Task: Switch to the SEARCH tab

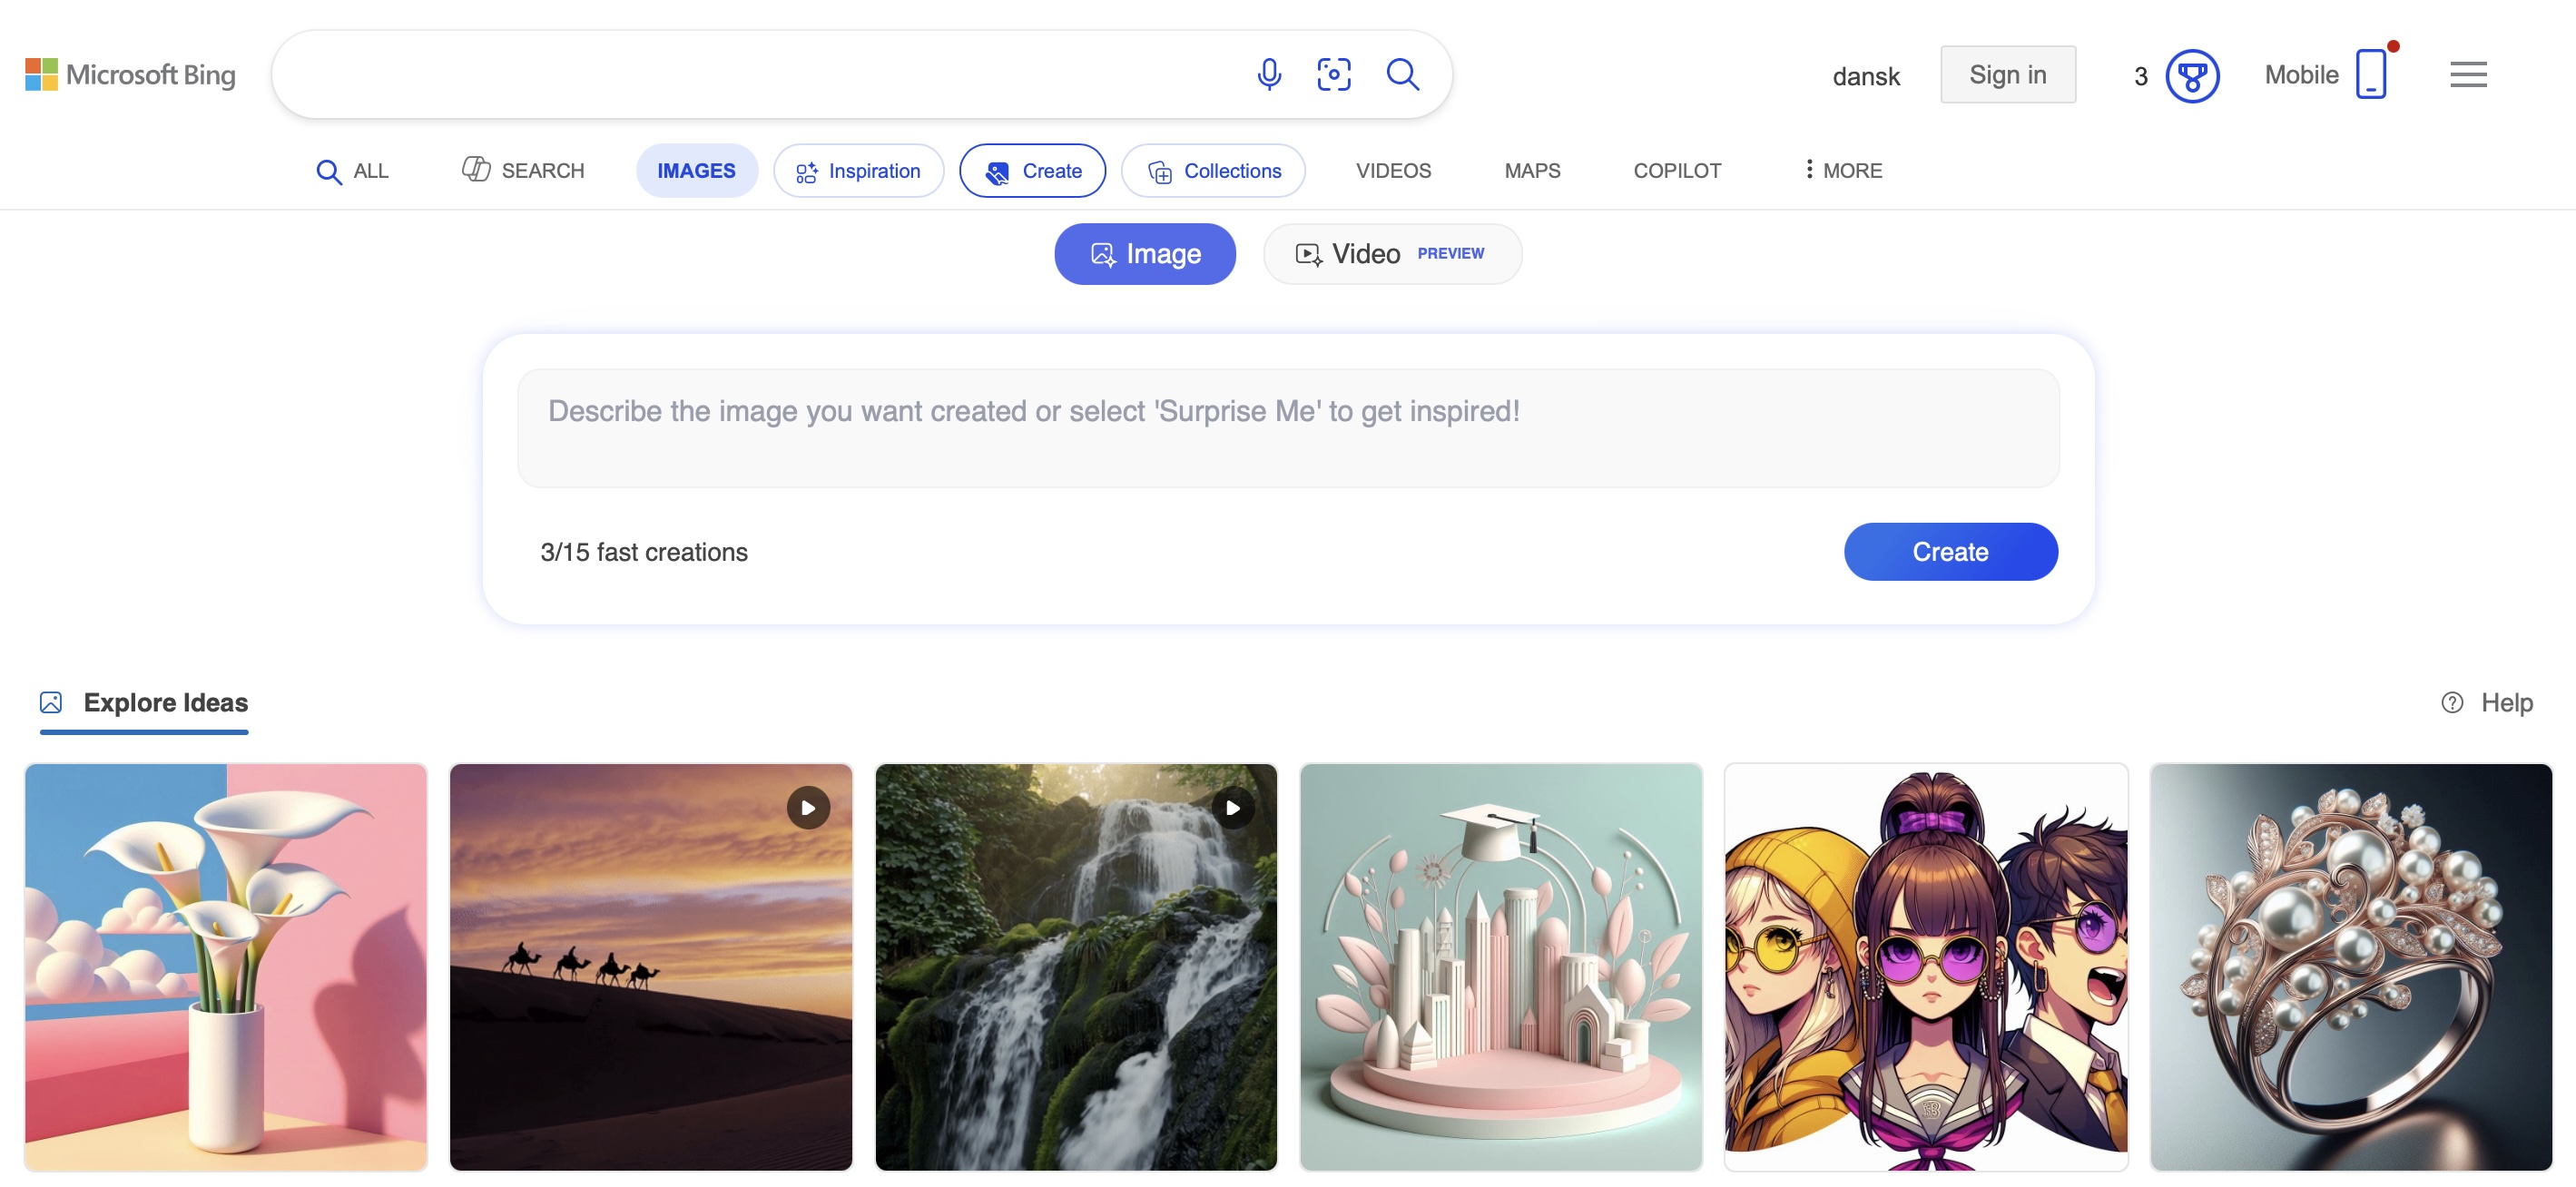Action: tap(523, 170)
